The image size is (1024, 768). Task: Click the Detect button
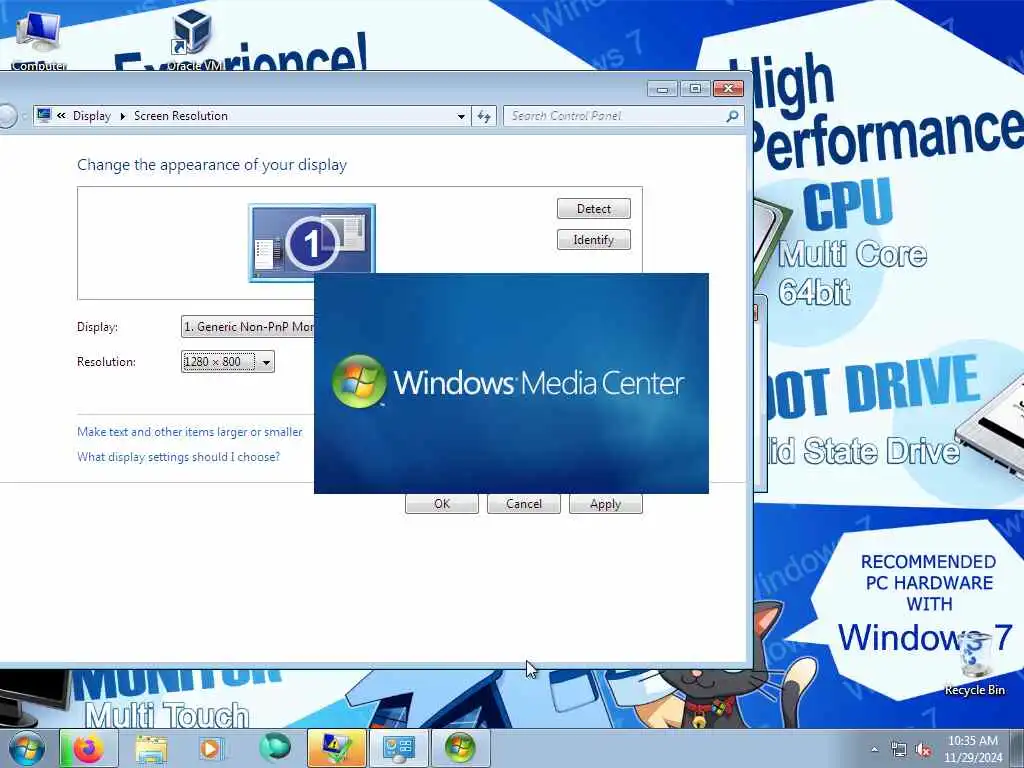tap(594, 209)
